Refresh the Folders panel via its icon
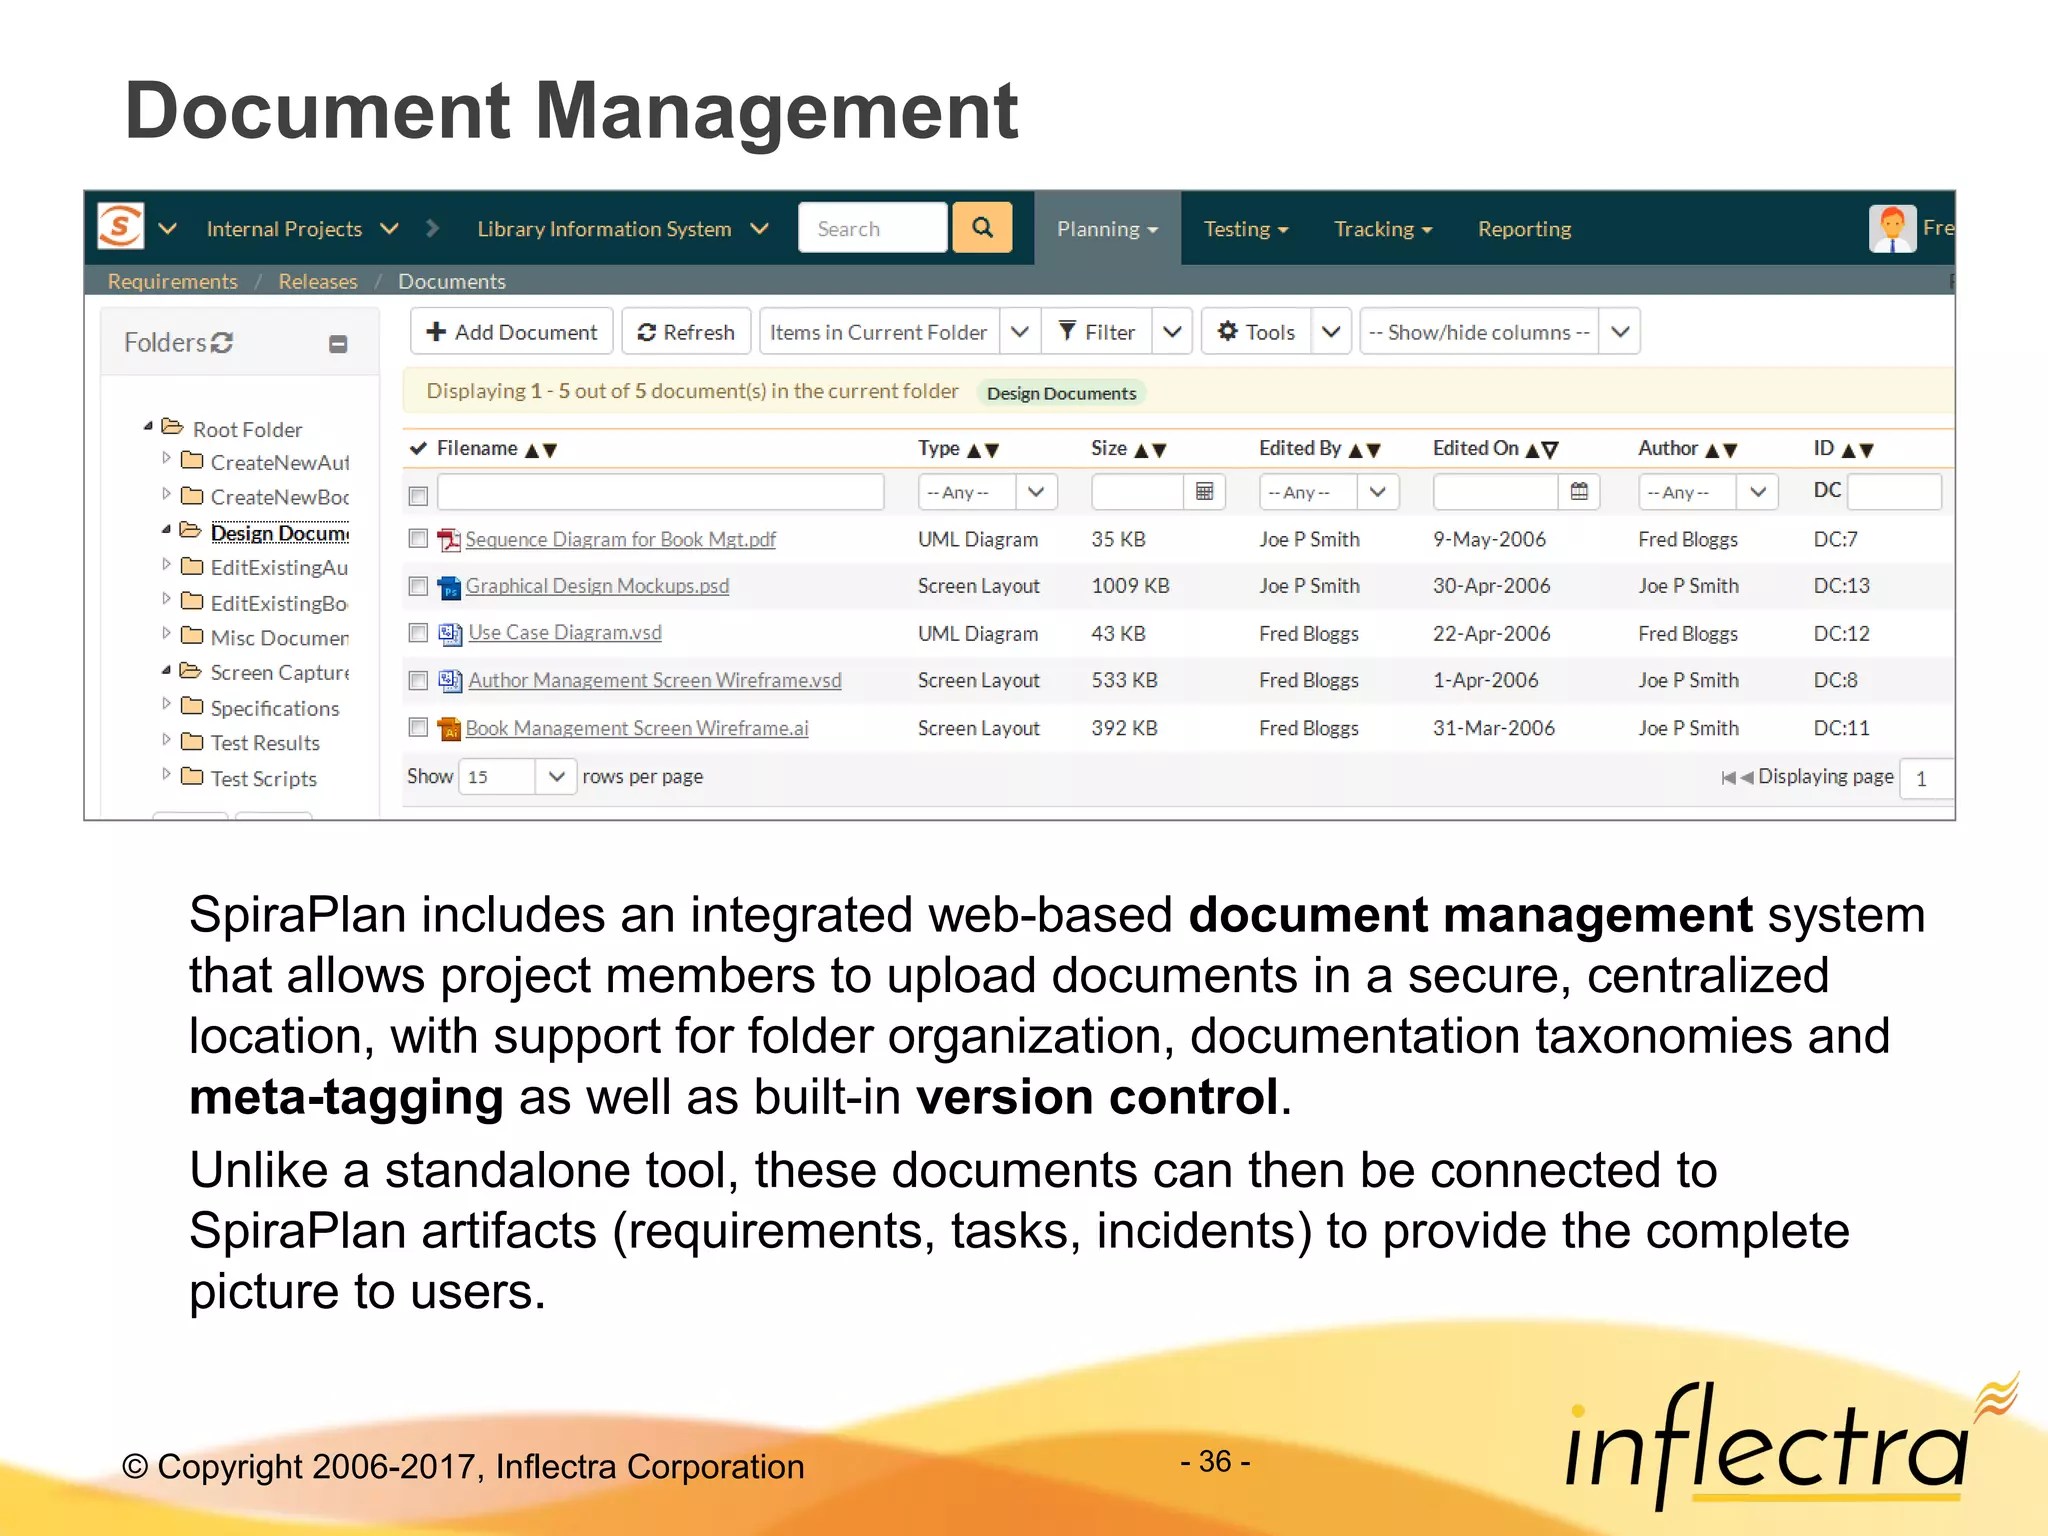This screenshot has height=1536, width=2048. [x=222, y=343]
